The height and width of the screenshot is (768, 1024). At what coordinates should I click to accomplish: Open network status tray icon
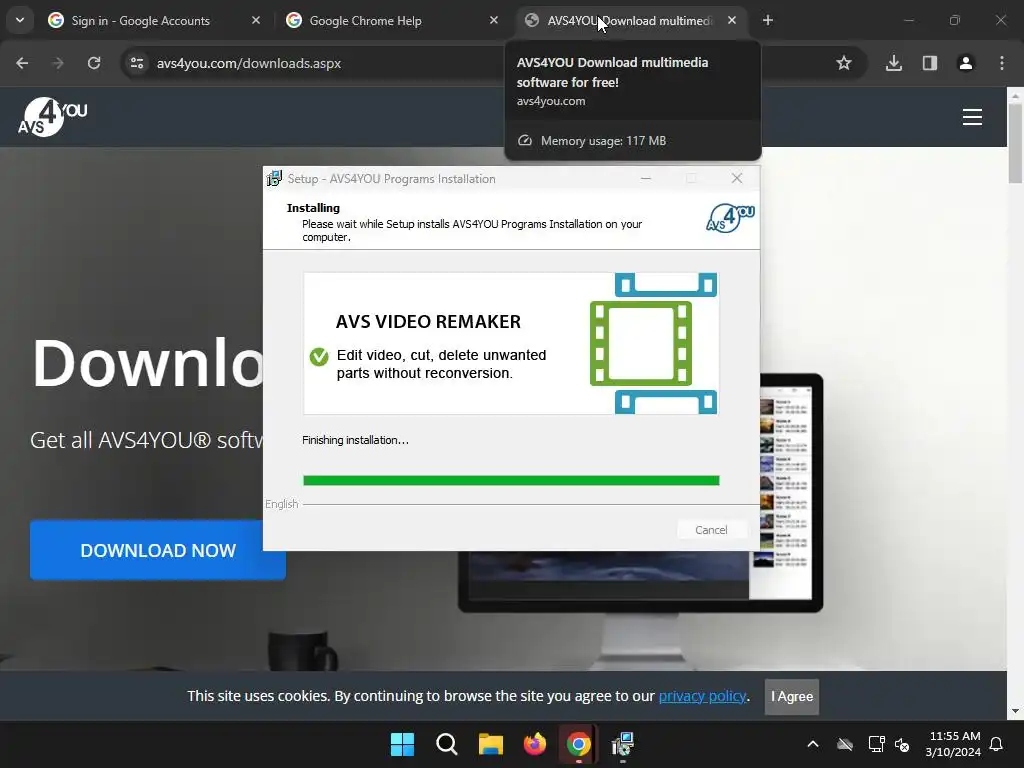click(x=876, y=744)
